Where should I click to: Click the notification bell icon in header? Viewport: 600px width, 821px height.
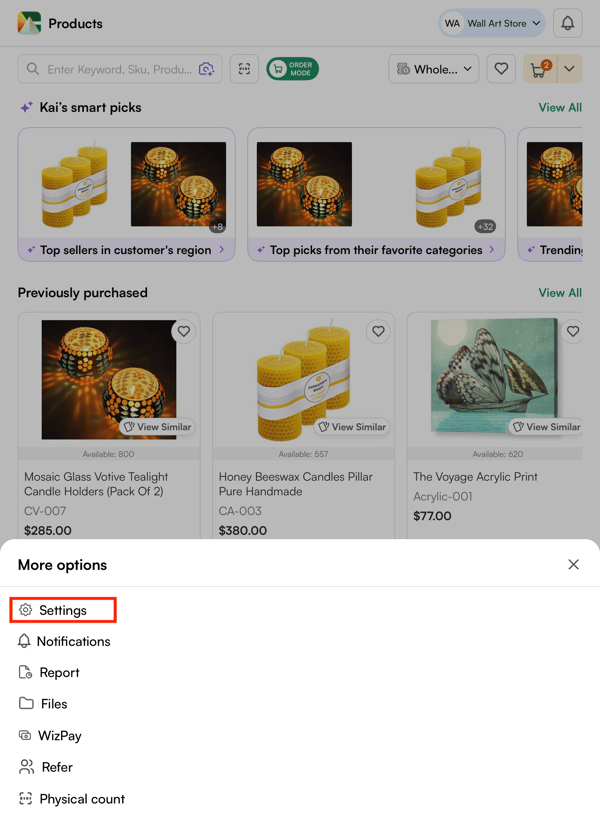pos(567,23)
